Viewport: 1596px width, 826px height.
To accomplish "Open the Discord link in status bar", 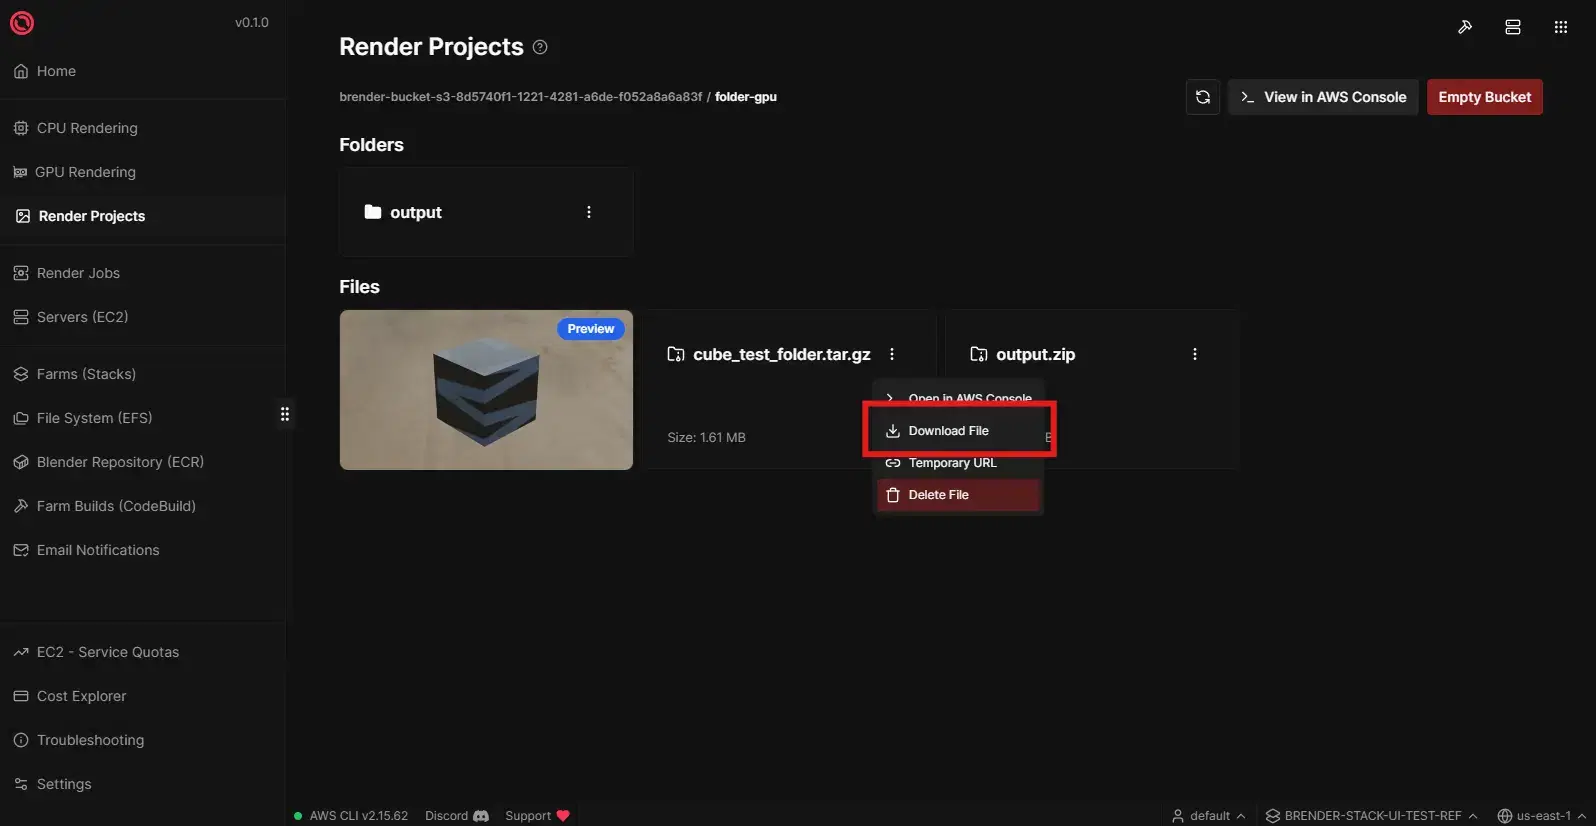I will point(457,816).
